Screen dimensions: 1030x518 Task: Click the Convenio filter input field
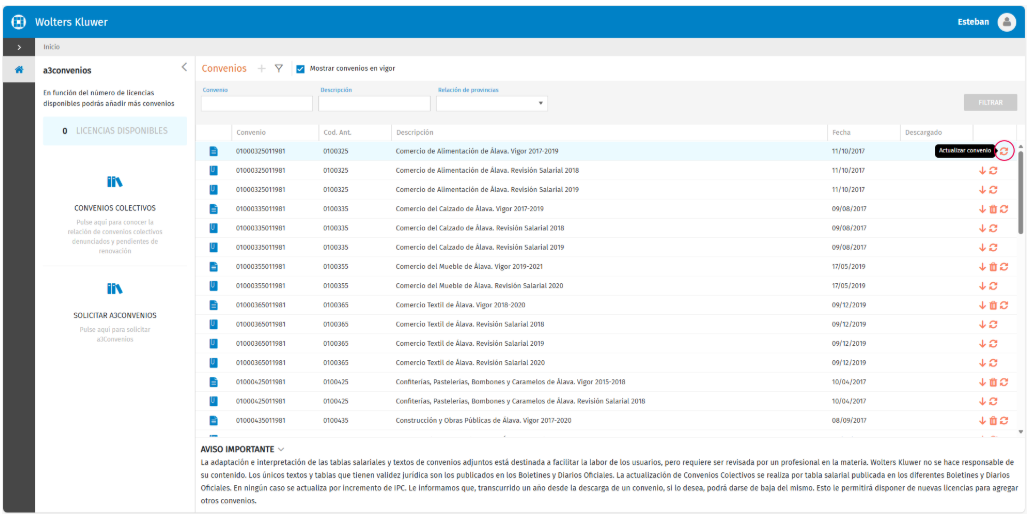(257, 104)
